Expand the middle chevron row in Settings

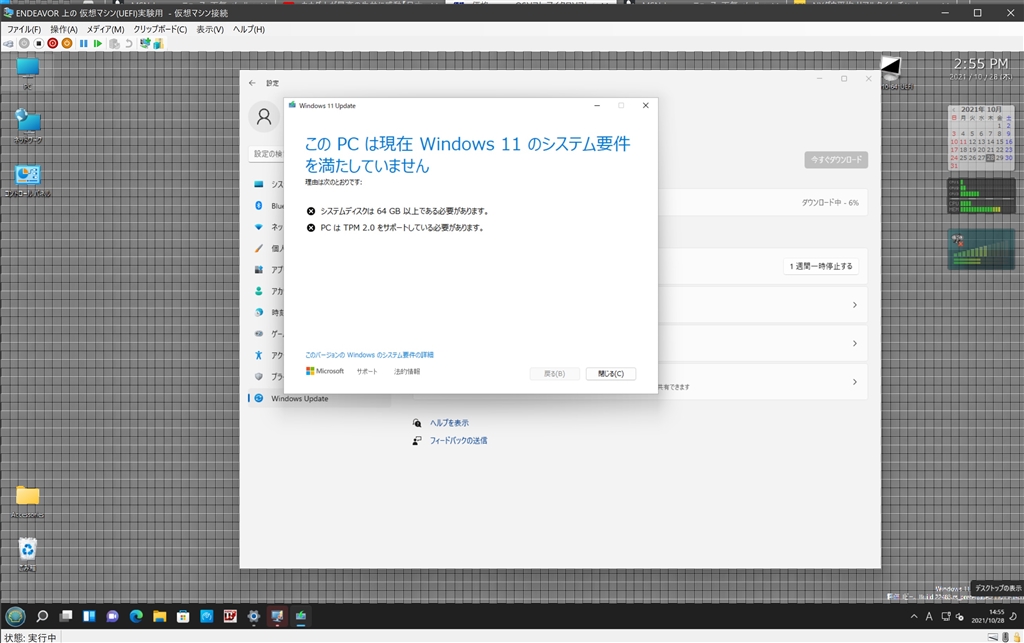point(855,343)
